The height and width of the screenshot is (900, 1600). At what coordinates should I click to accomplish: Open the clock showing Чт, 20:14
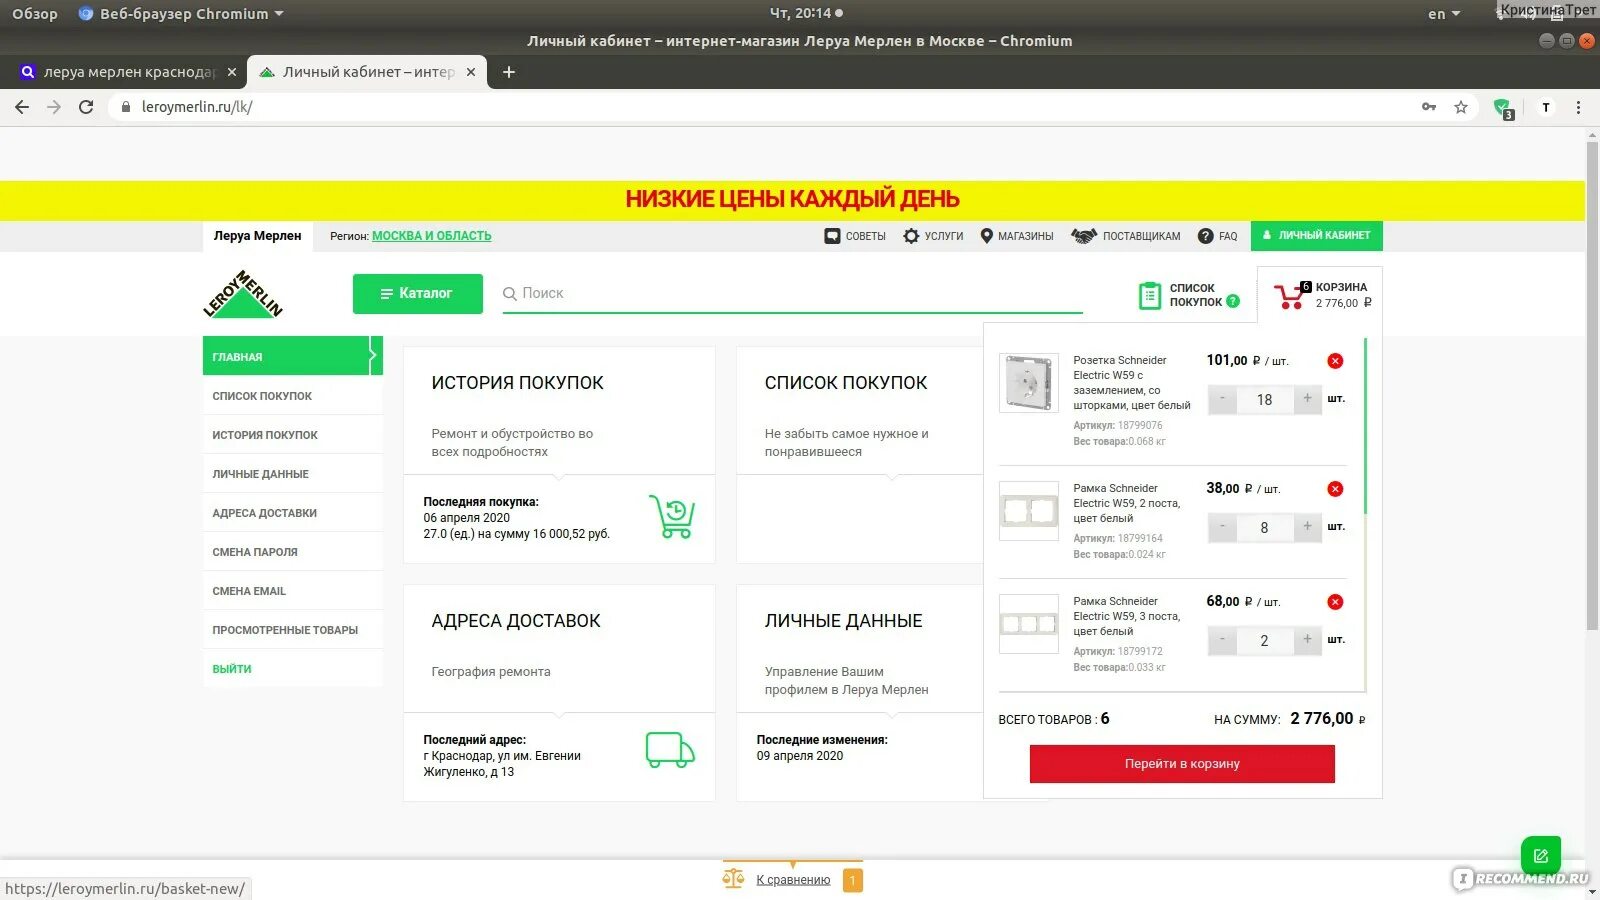coord(806,13)
